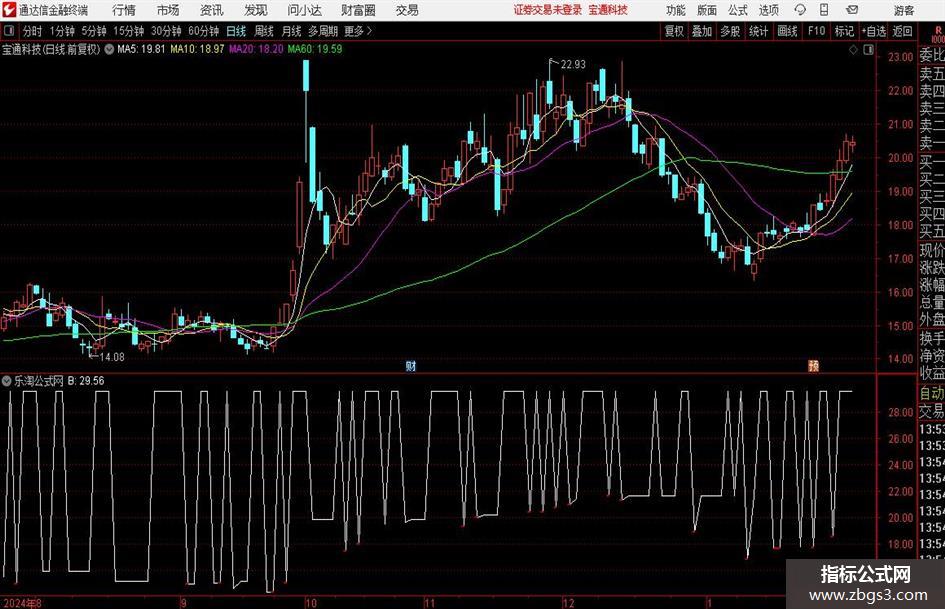
Task: Open the 行情 menu
Action: (x=124, y=10)
